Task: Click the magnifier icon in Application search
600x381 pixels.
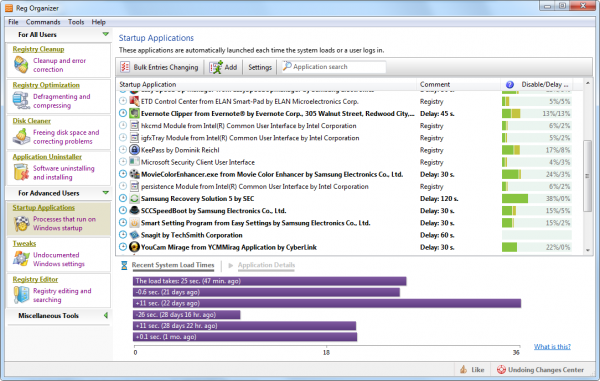Action: (287, 66)
